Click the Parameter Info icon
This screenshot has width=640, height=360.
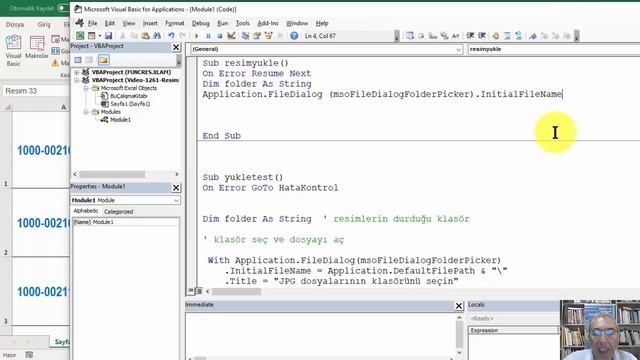(x=444, y=36)
